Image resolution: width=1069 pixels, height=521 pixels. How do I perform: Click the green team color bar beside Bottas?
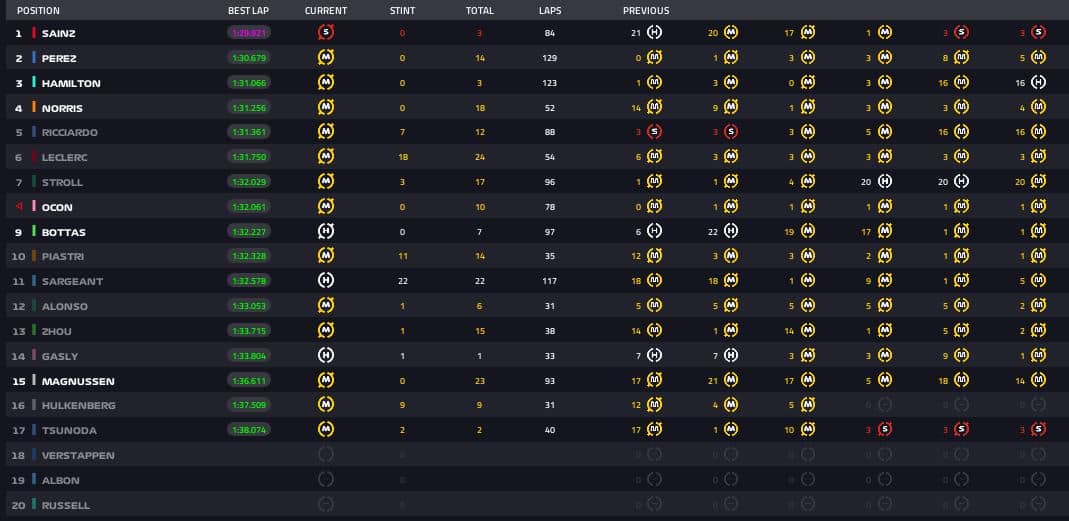[x=33, y=231]
